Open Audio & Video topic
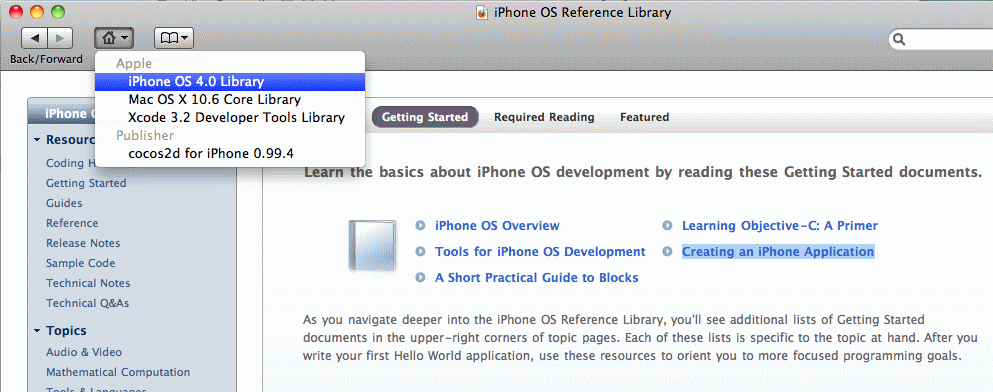The image size is (993, 392). [x=84, y=352]
